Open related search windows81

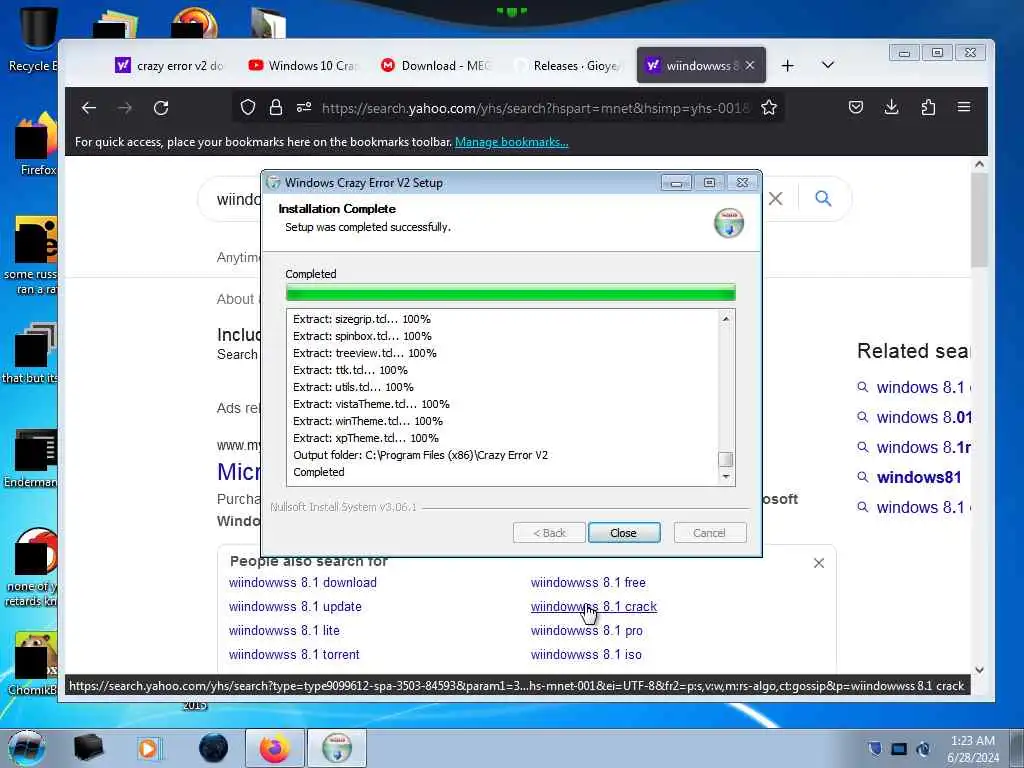pos(918,477)
